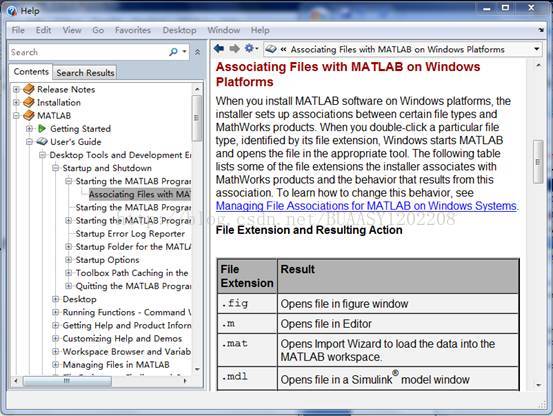Image resolution: width=553 pixels, height=416 pixels.
Task: Select Workspace Browser and Variable item
Action: pyautogui.click(x=127, y=351)
